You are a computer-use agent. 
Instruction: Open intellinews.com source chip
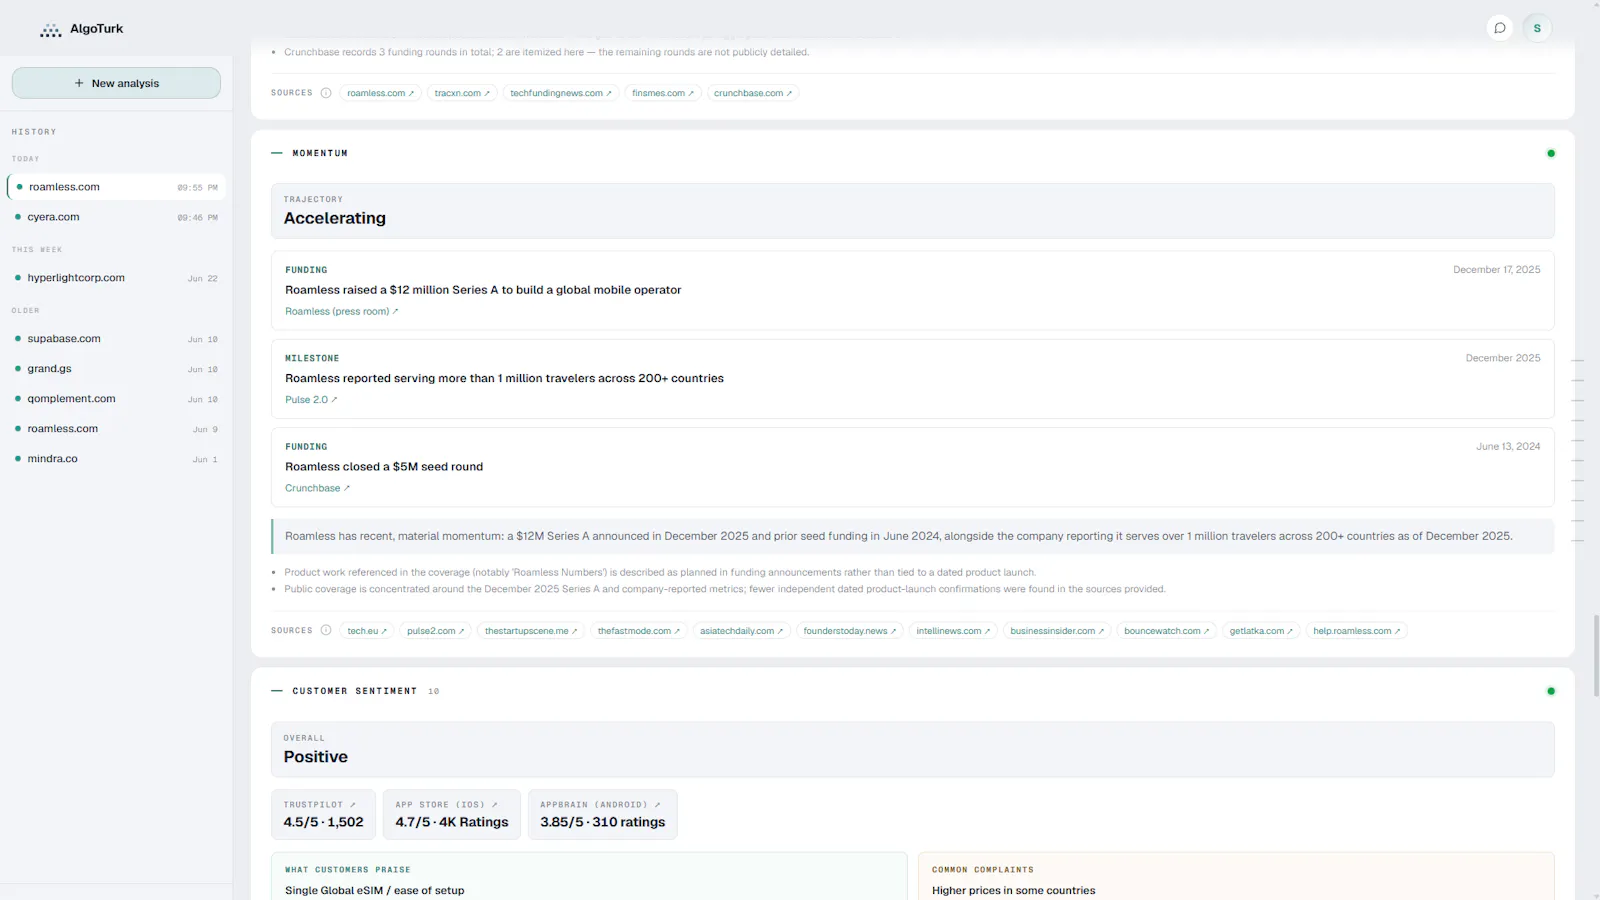(954, 631)
